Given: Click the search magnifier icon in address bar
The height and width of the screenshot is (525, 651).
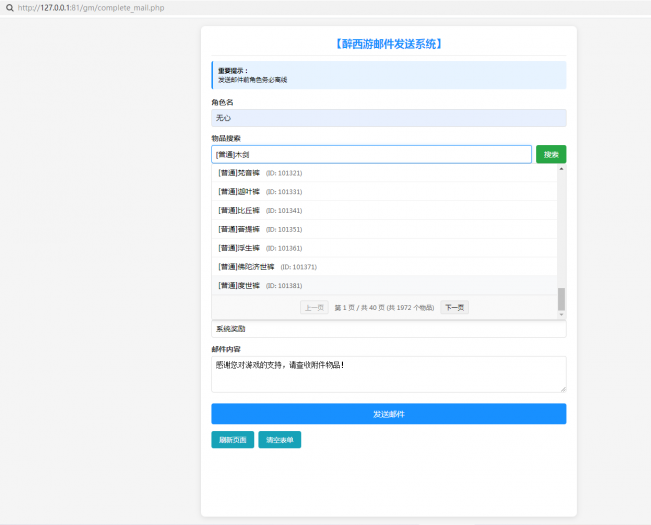Looking at the screenshot, I should pyautogui.click(x=9, y=8).
